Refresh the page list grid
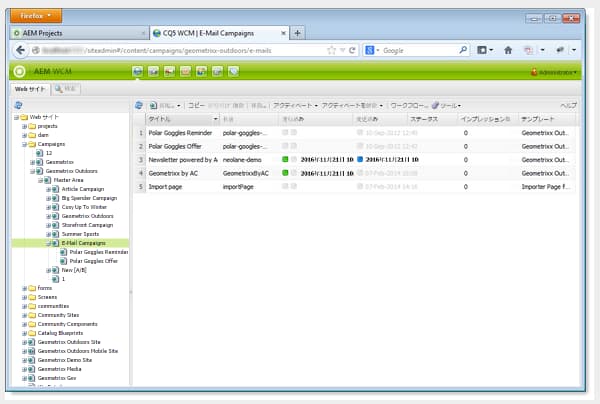Screen dimensions: 600x404 [139, 105]
